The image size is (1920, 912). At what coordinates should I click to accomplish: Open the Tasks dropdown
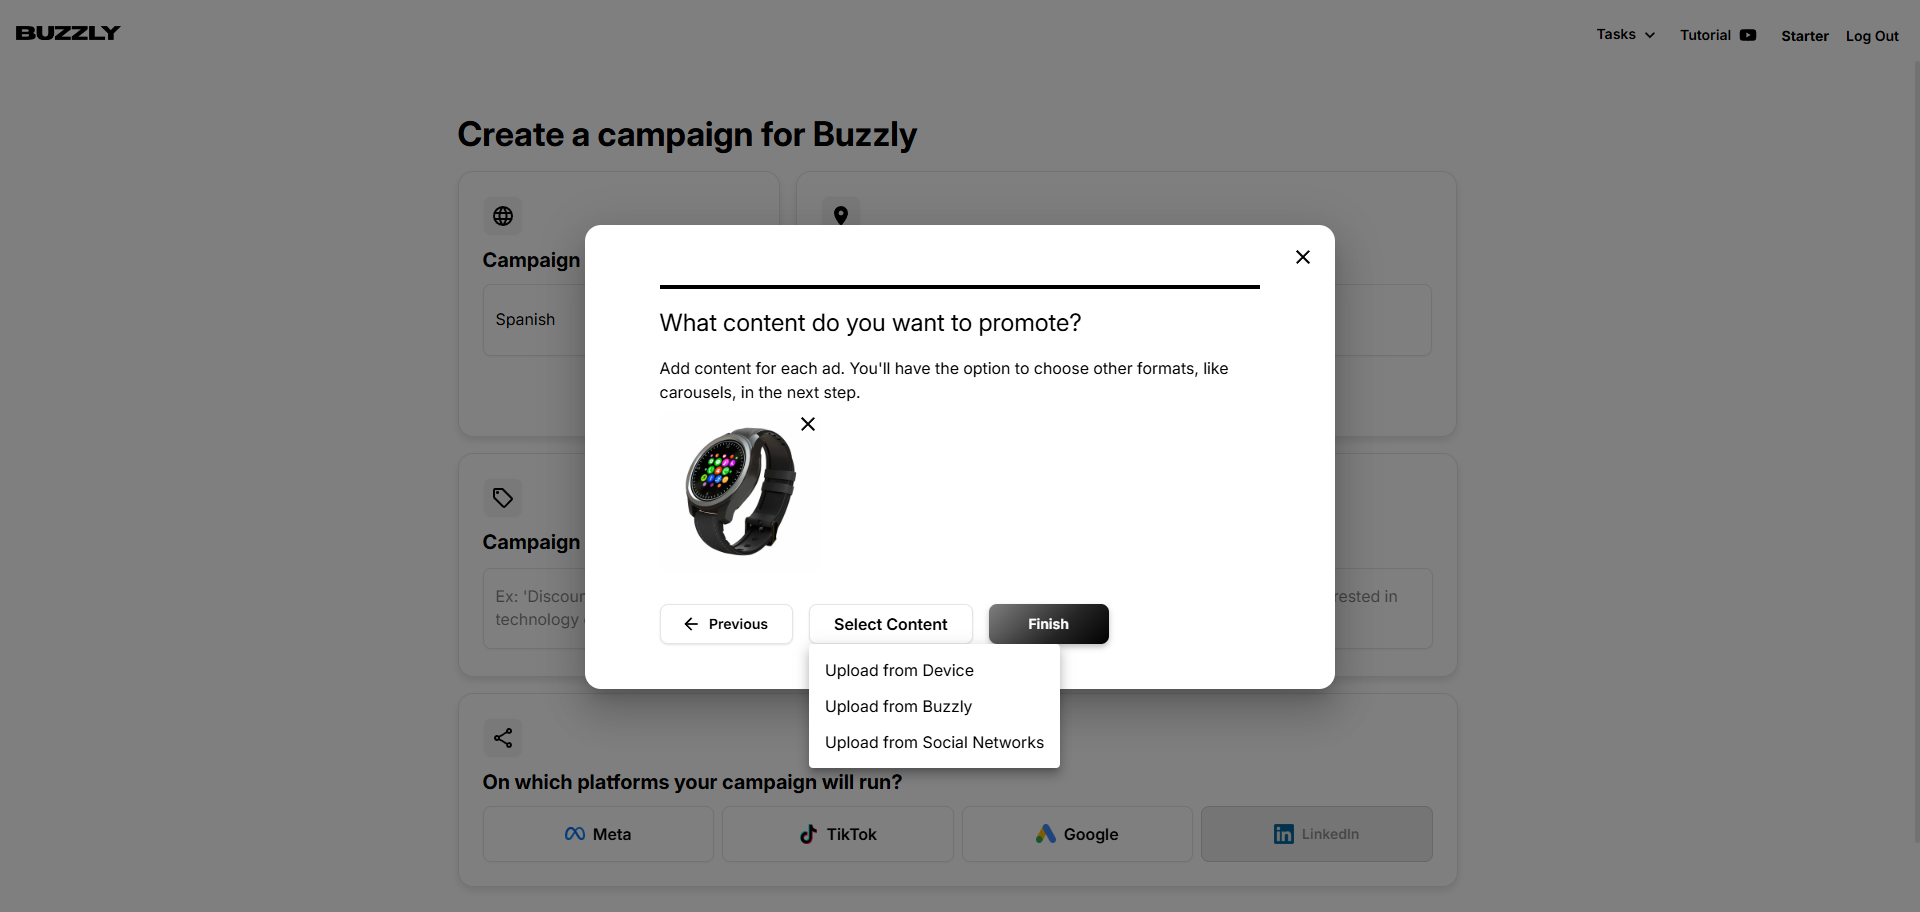(x=1624, y=34)
